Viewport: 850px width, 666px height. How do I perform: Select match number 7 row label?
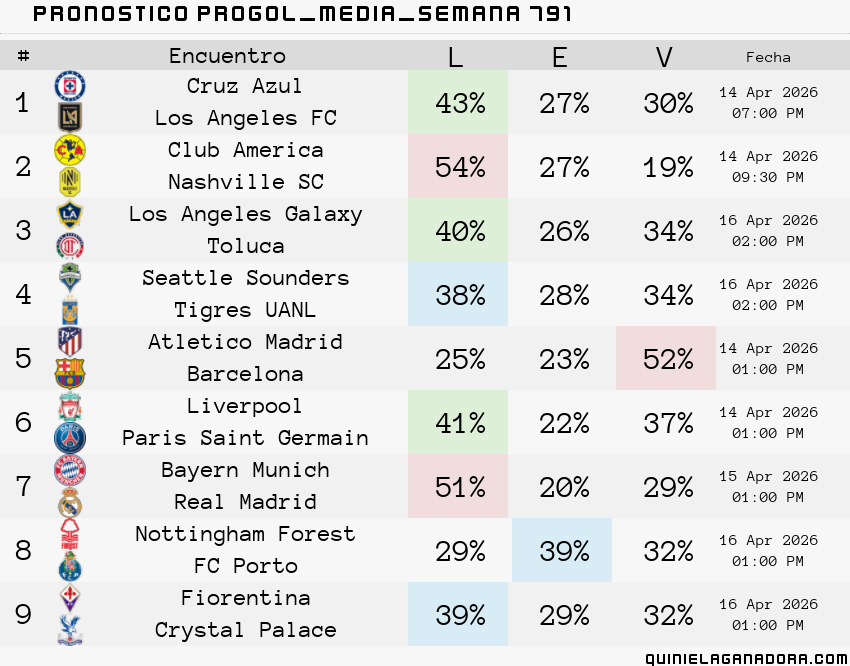pyautogui.click(x=23, y=486)
